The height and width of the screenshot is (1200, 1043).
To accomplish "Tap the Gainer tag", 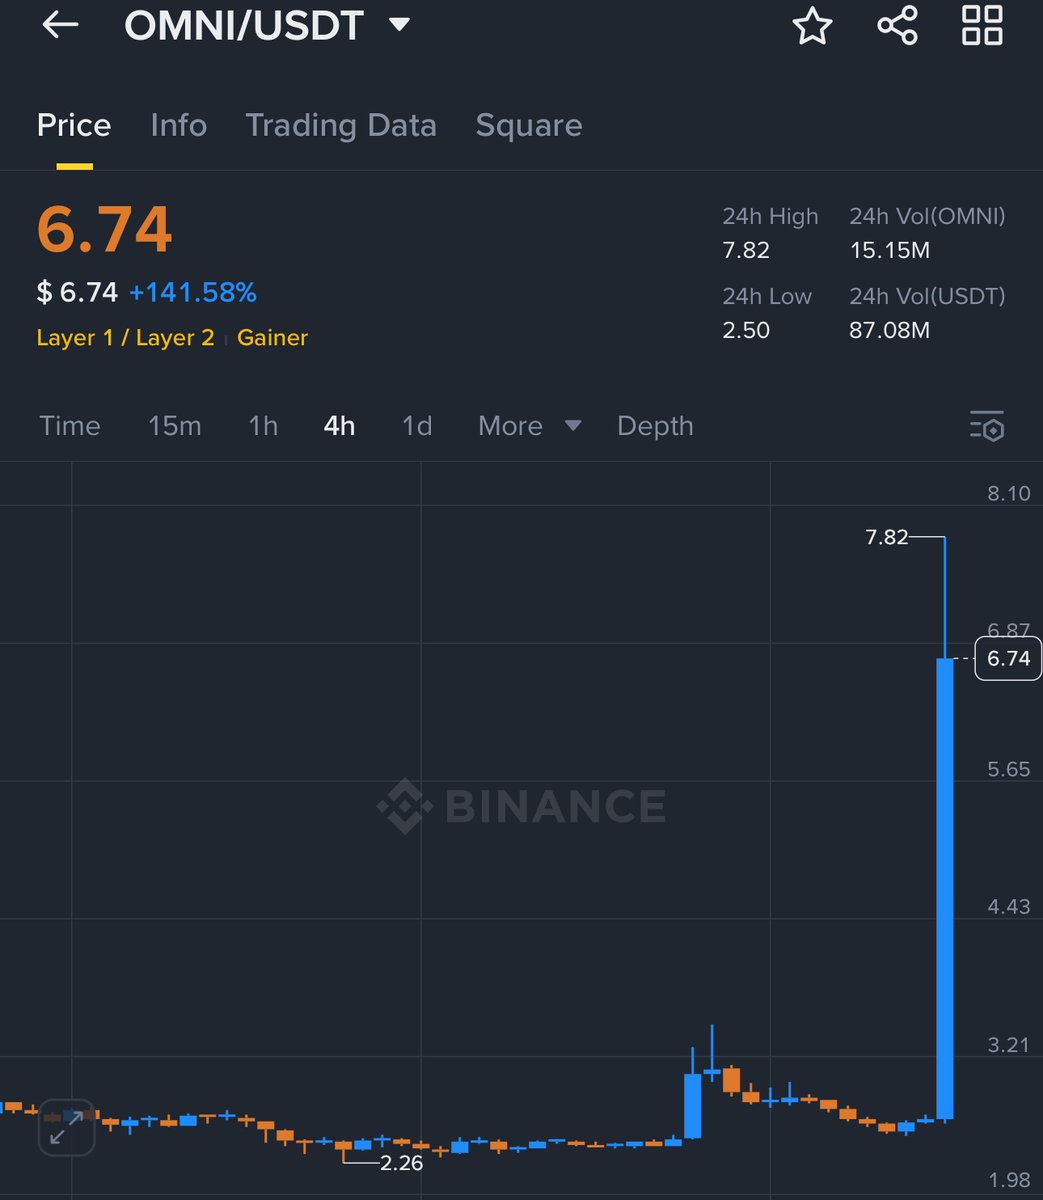I will [x=272, y=338].
